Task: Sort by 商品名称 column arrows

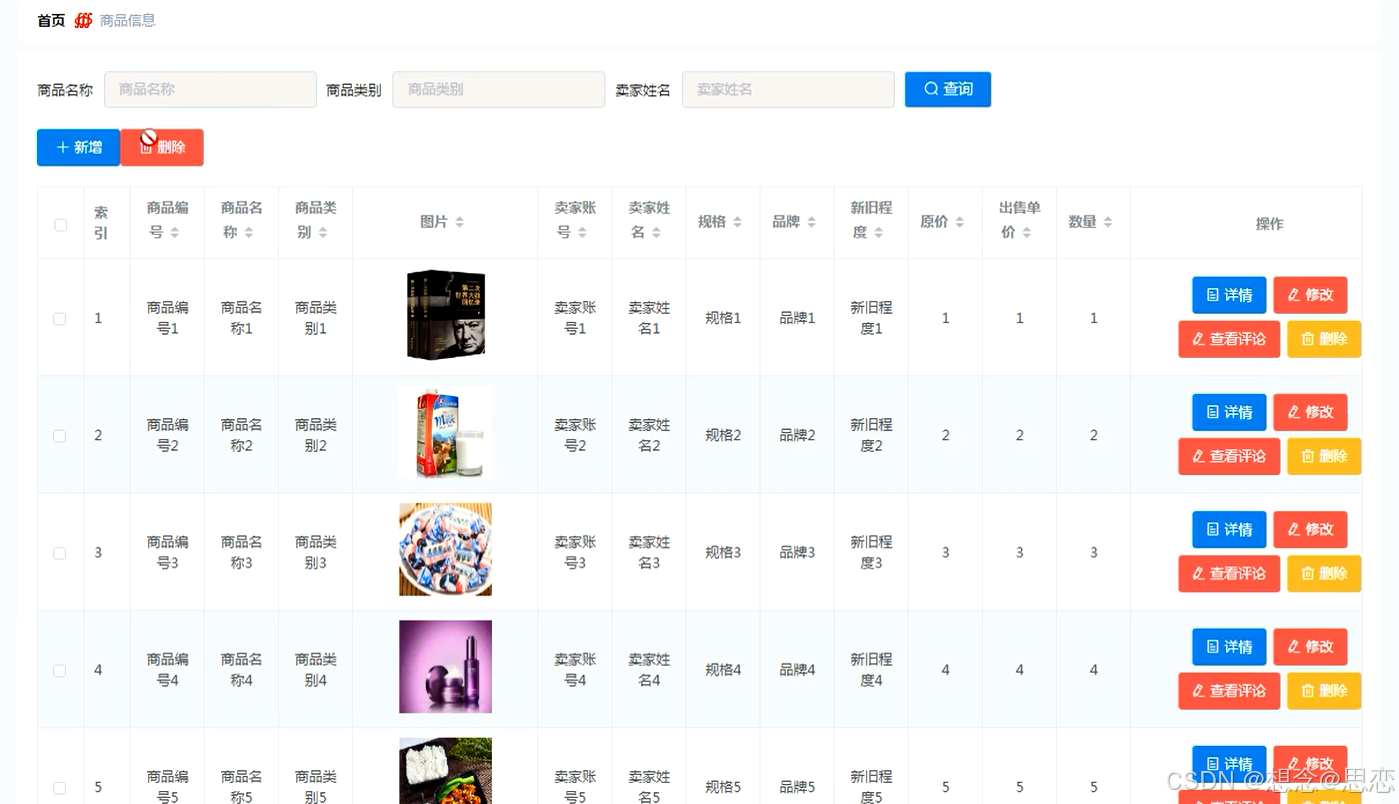Action: [248, 232]
